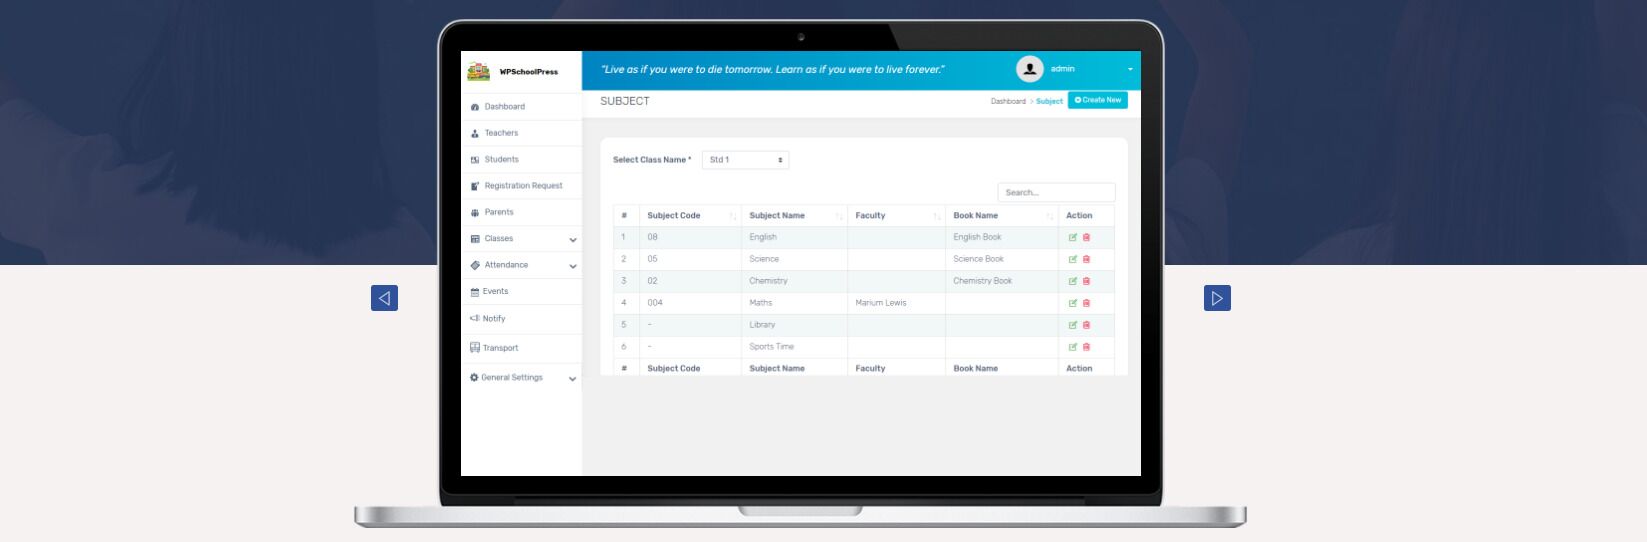Edit the Maths subject row
The height and width of the screenshot is (542, 1647).
click(x=1073, y=303)
